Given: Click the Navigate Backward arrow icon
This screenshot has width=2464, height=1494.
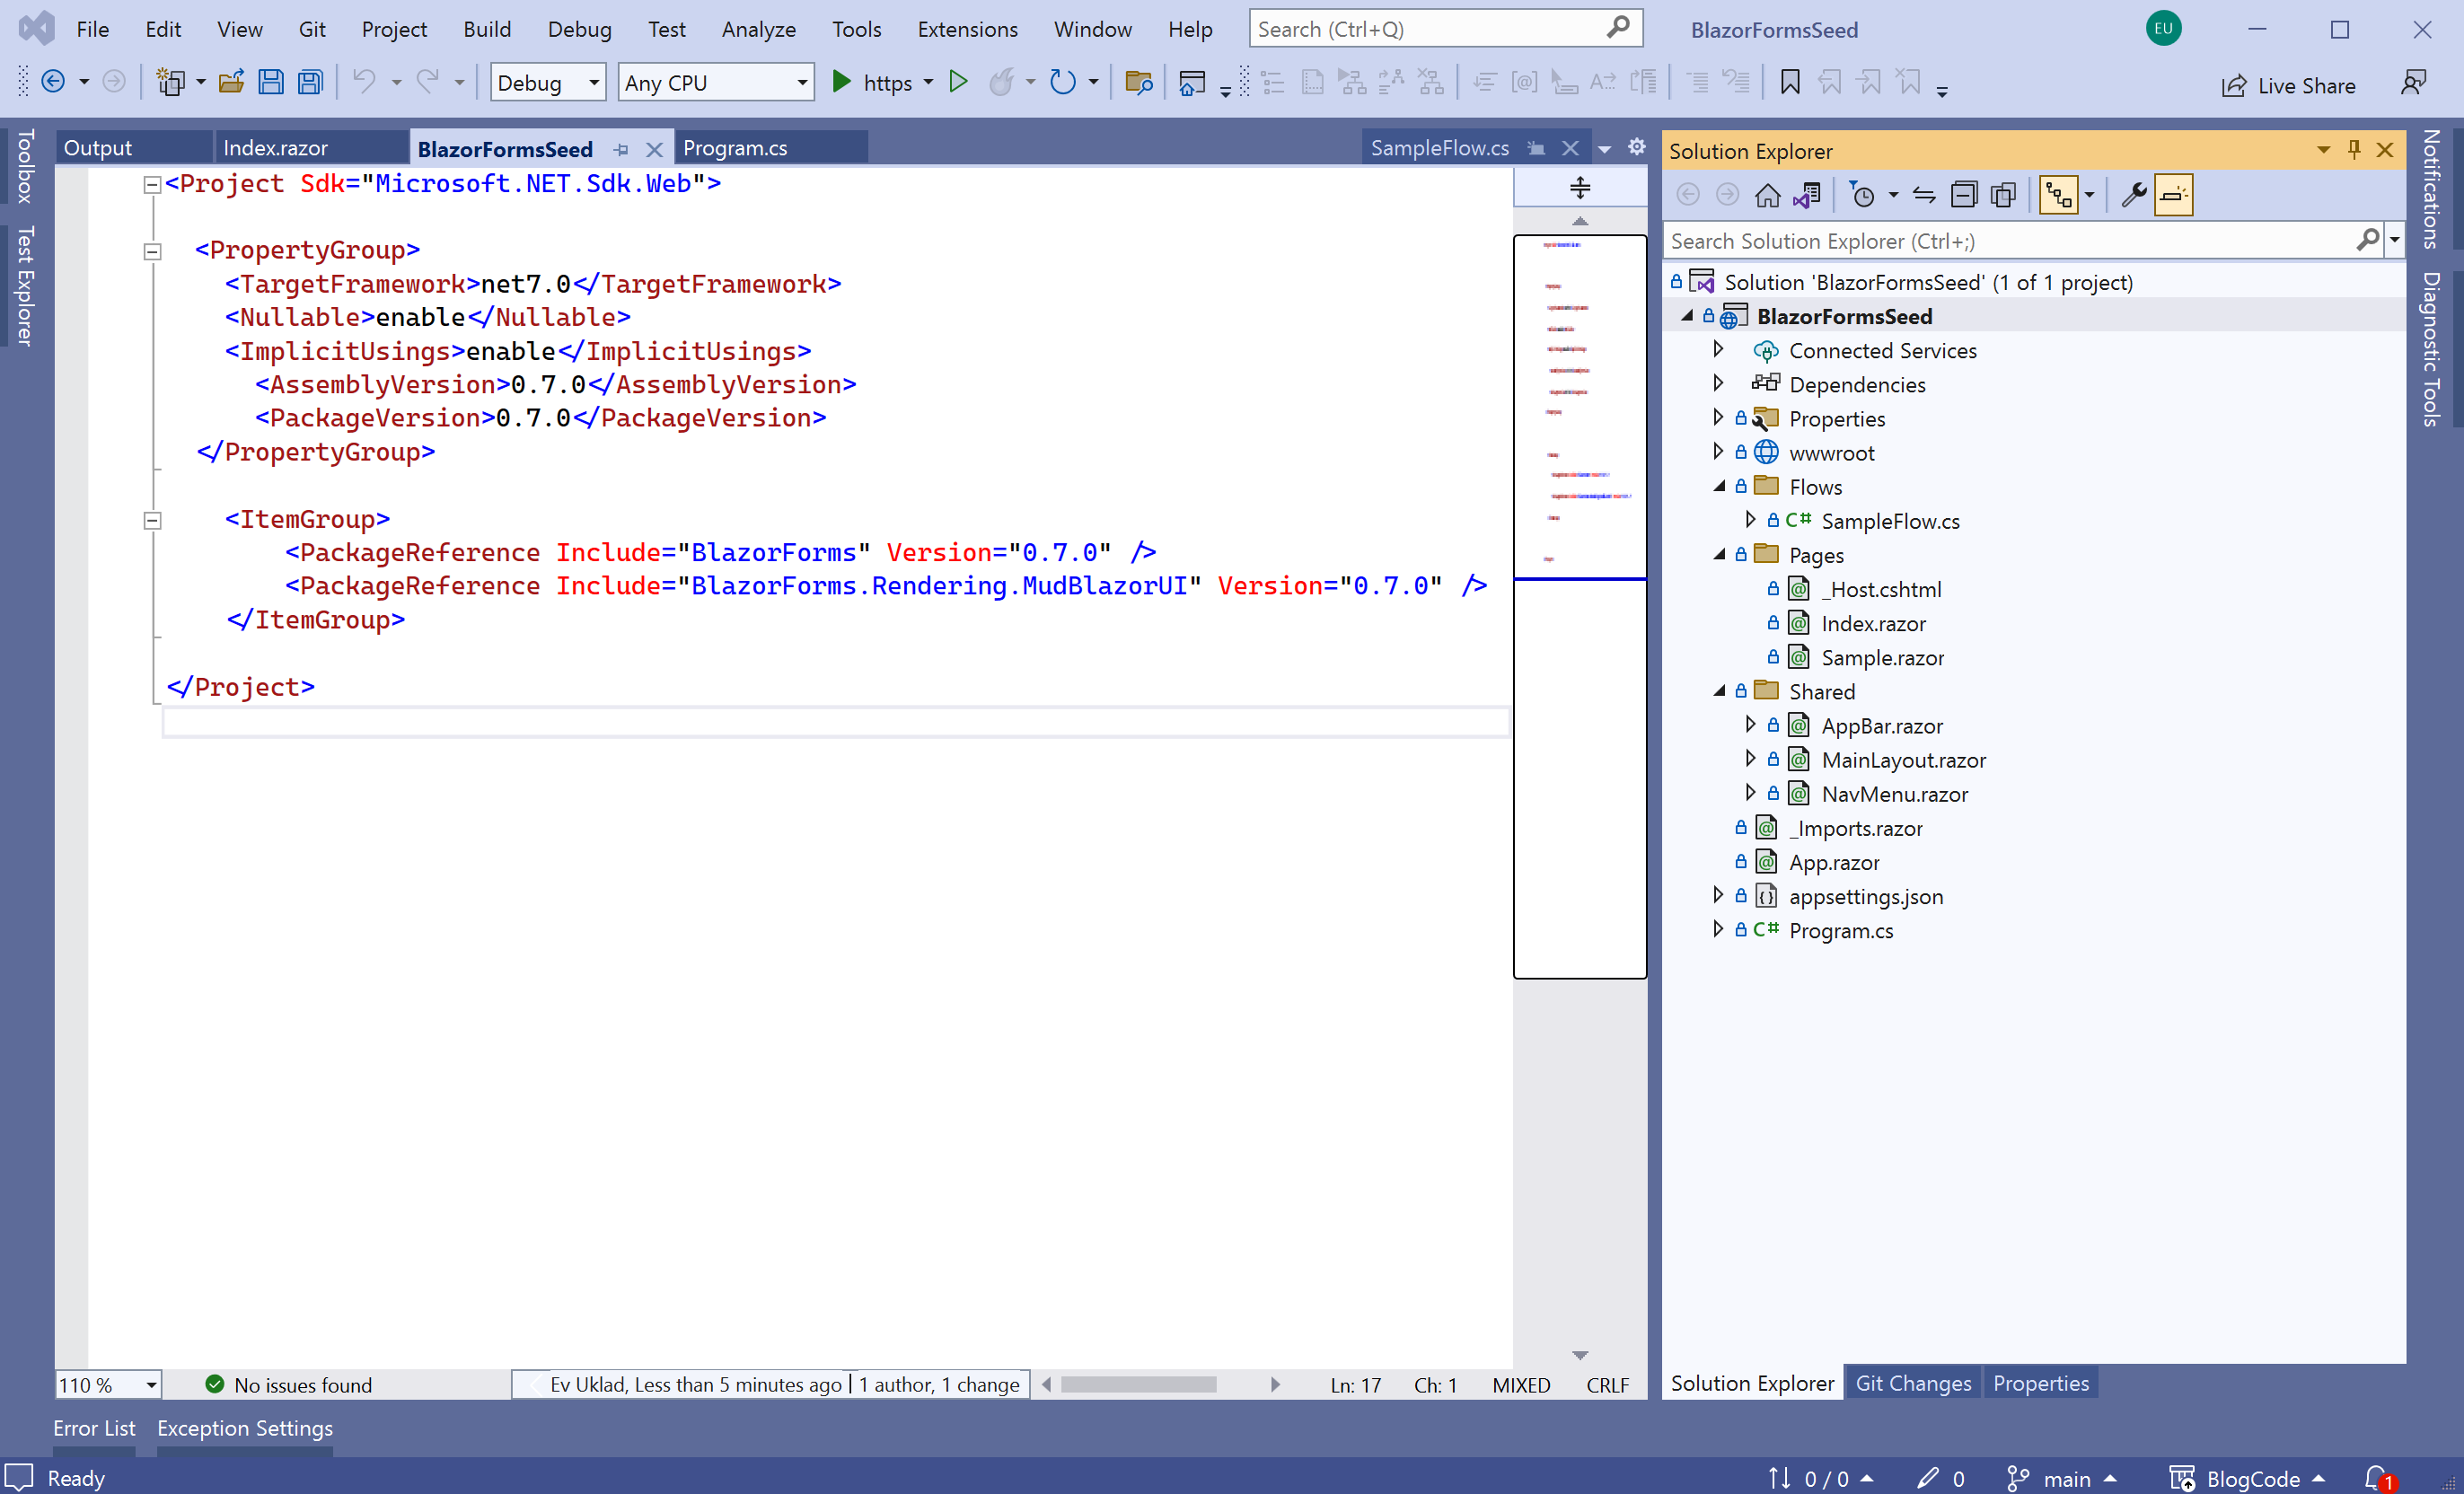Looking at the screenshot, I should click(x=53, y=82).
